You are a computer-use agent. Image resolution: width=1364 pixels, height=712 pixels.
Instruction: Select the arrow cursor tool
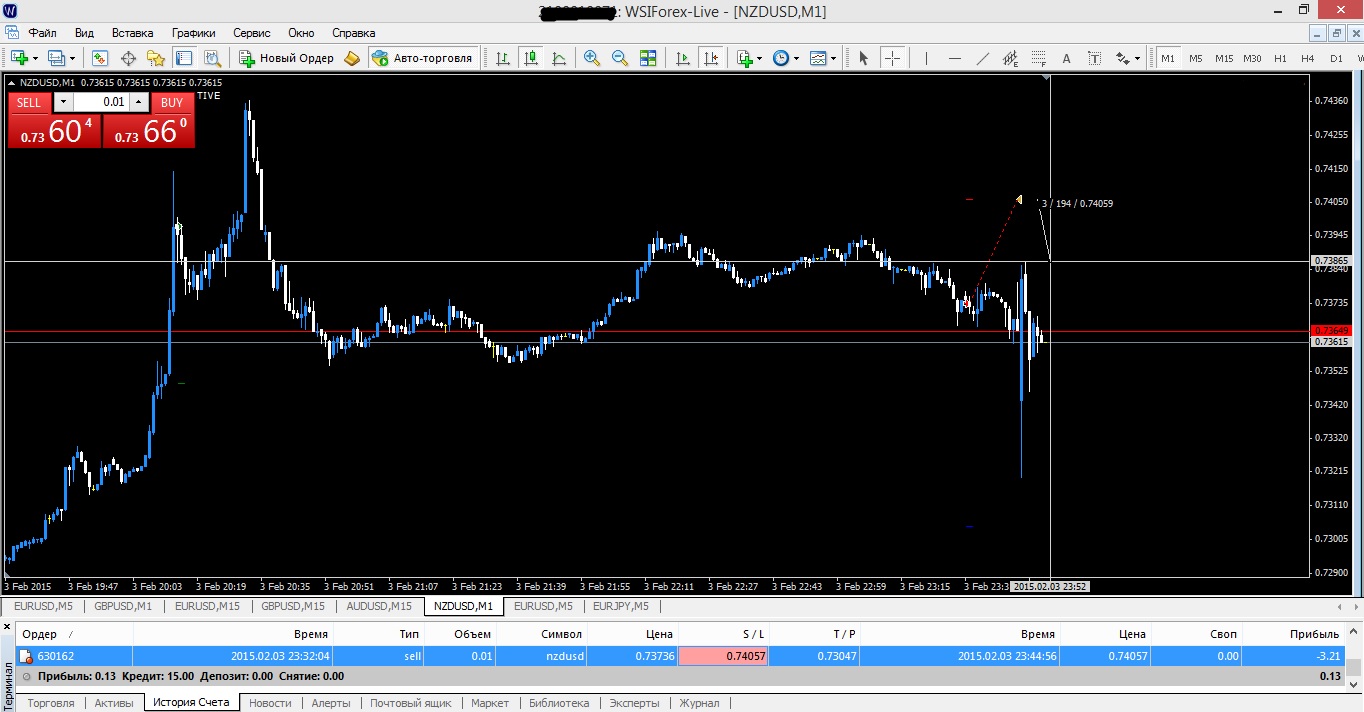(x=864, y=58)
